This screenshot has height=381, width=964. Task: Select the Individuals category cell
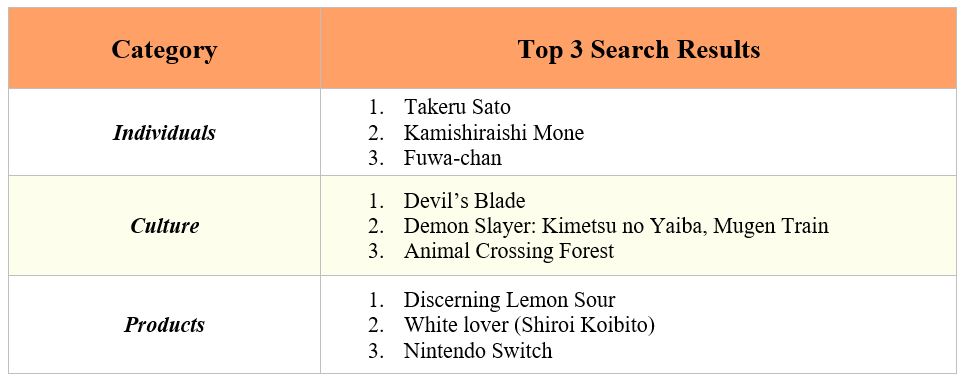pos(164,133)
